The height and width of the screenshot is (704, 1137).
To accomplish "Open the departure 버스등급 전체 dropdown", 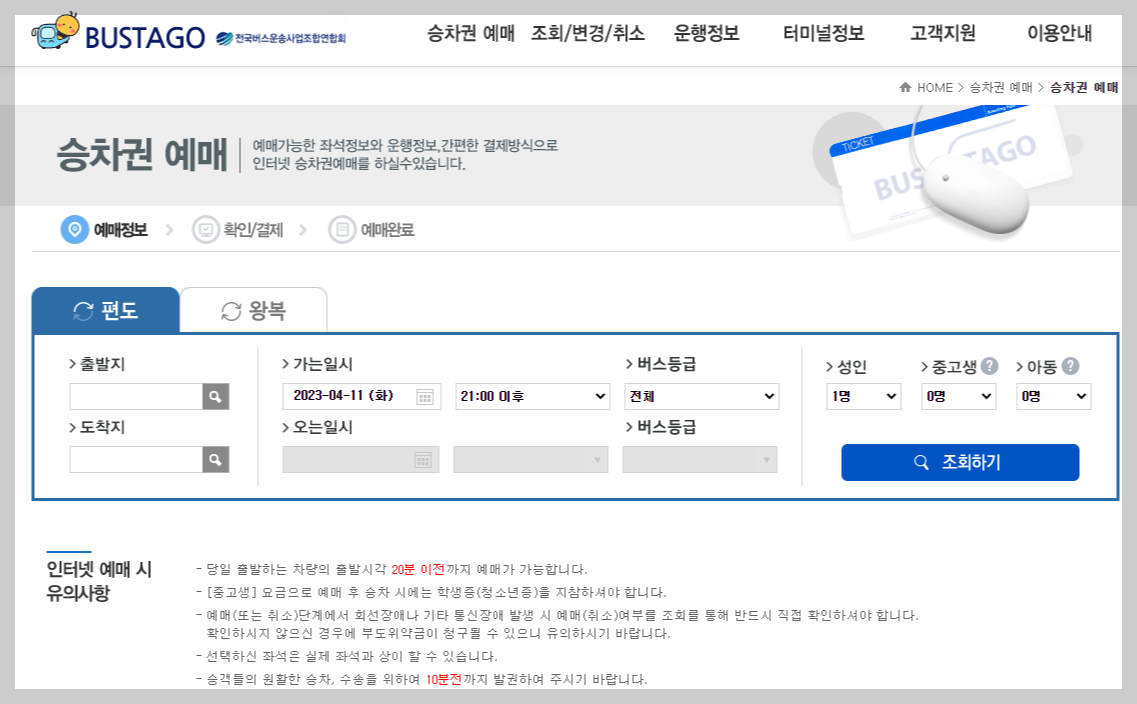I will pos(702,397).
